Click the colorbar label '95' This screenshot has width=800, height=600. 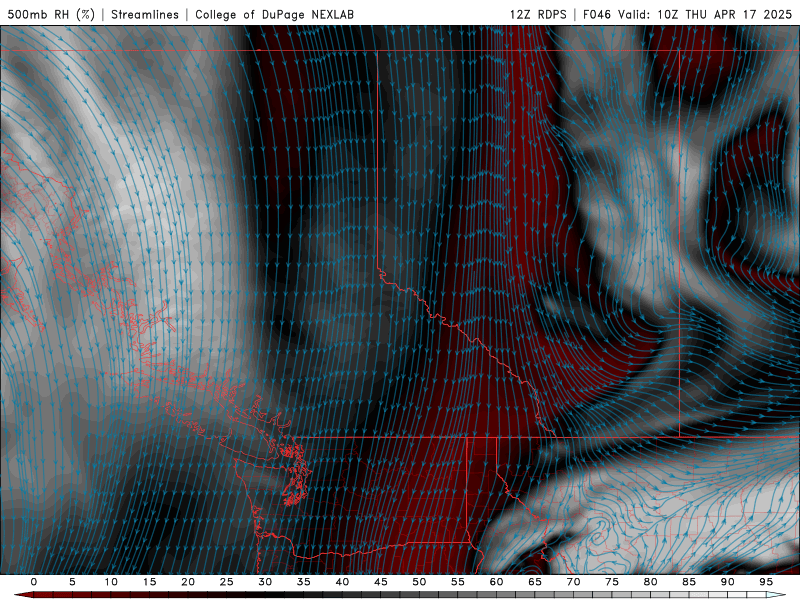pos(766,582)
